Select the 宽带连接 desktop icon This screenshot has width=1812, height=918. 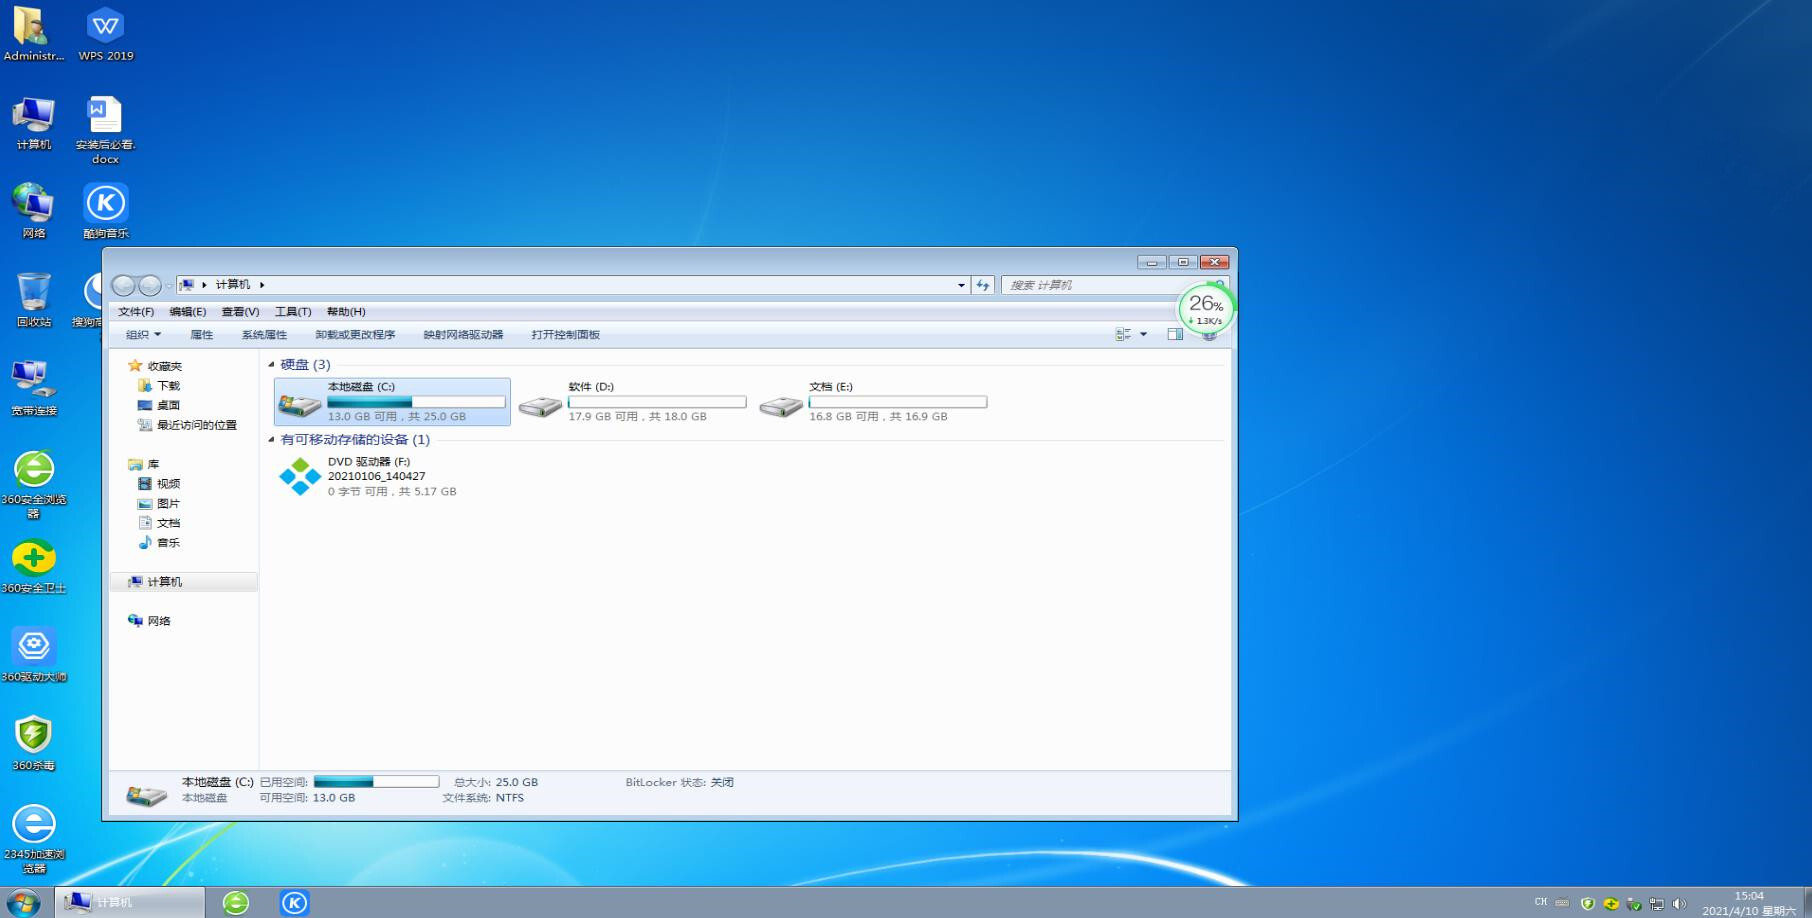(33, 388)
